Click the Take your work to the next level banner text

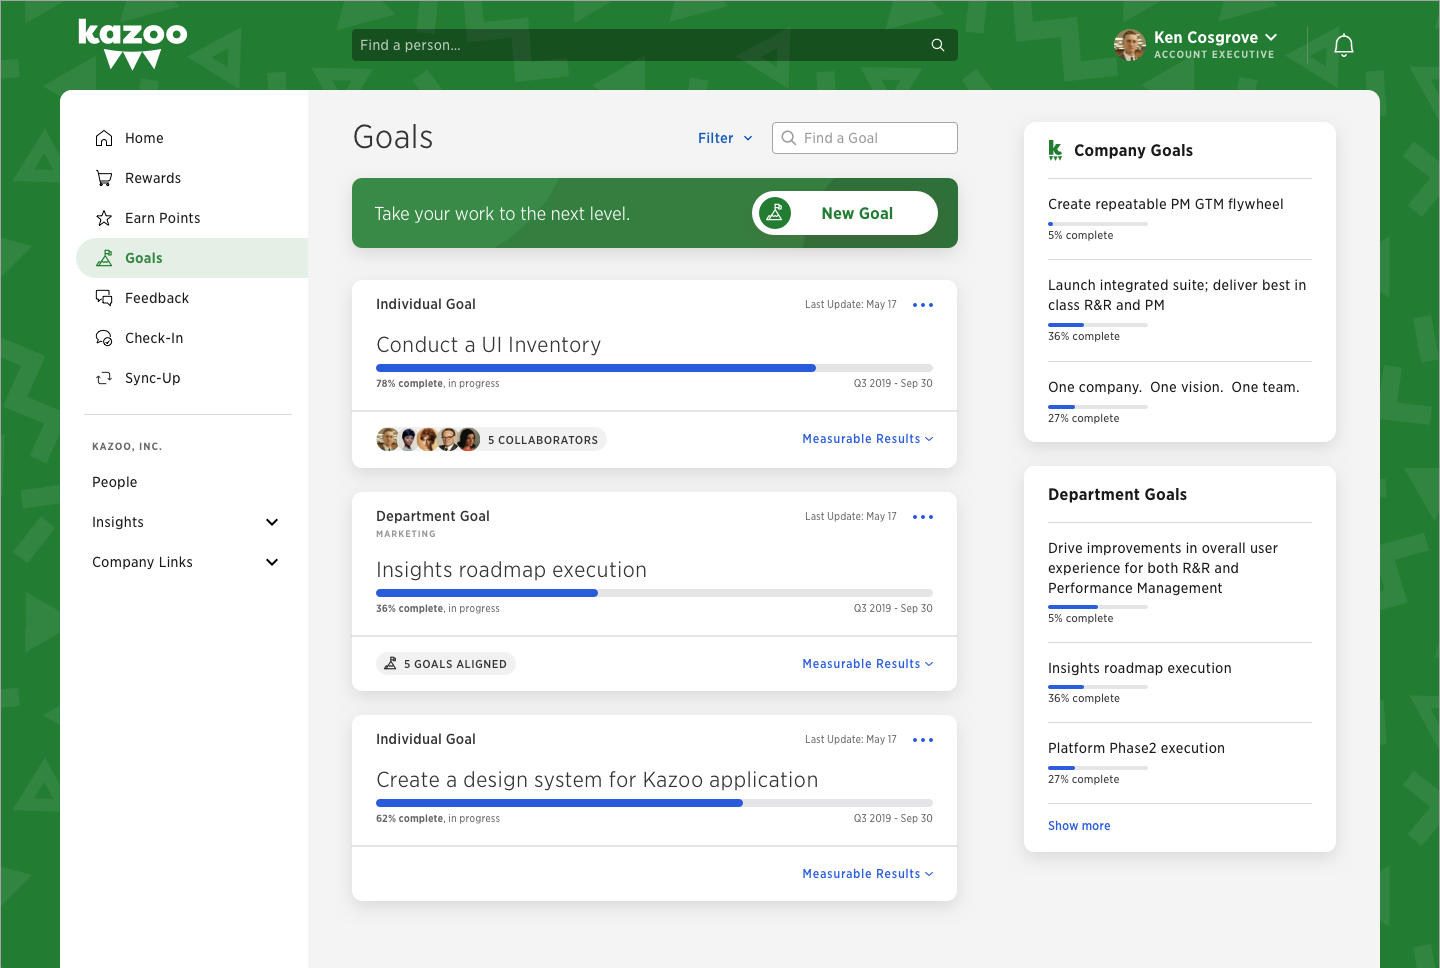tap(502, 214)
